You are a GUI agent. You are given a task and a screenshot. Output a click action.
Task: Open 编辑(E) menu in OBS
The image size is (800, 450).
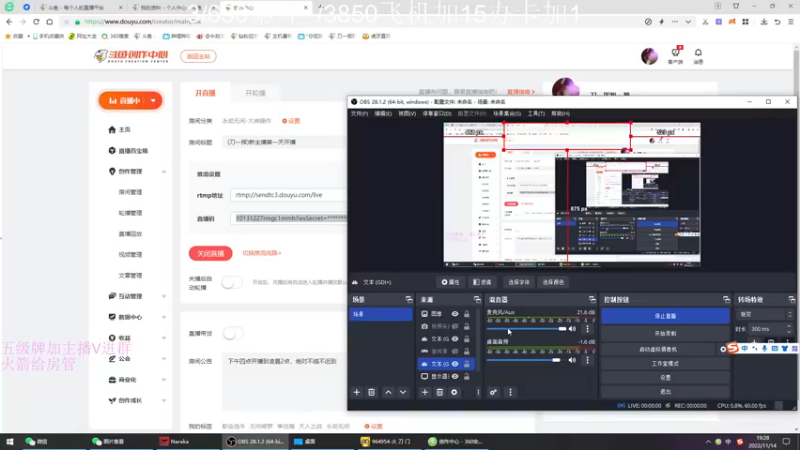click(x=383, y=114)
